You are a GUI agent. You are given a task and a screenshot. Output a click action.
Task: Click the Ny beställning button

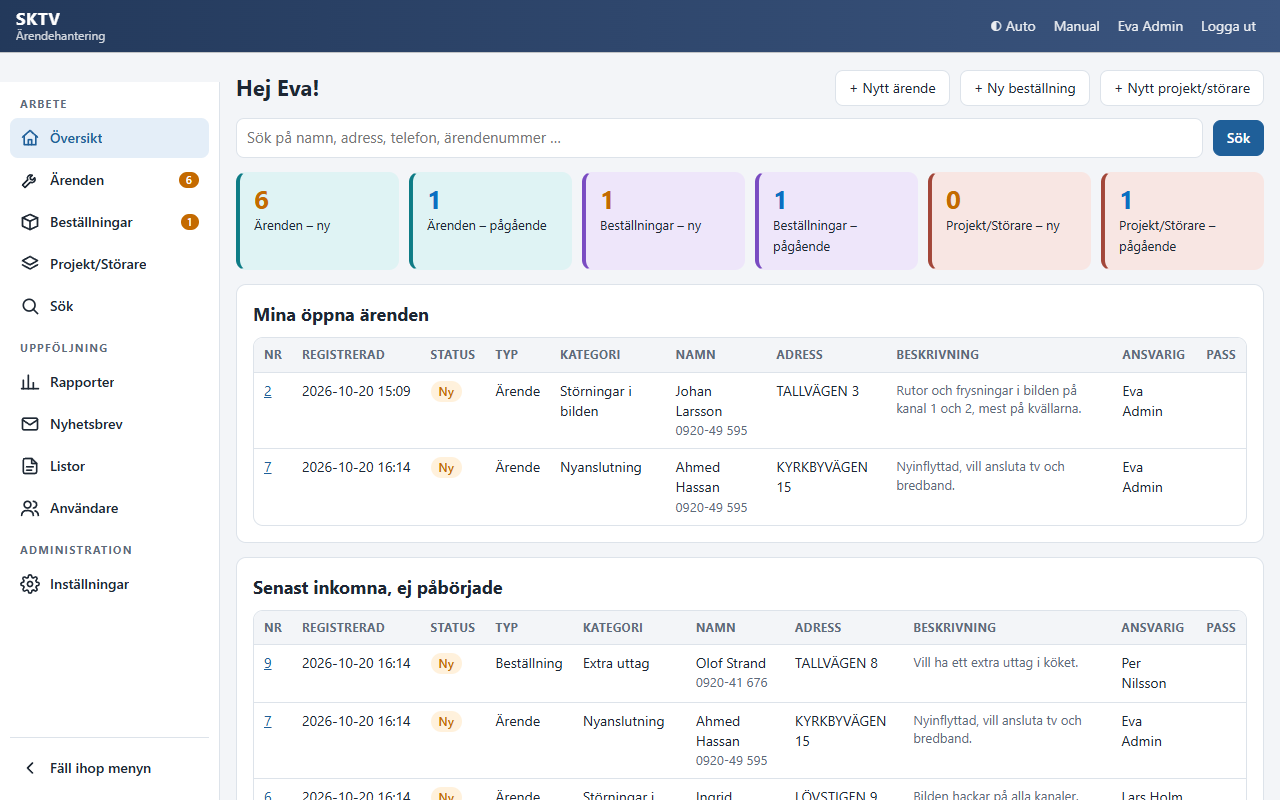point(1025,88)
